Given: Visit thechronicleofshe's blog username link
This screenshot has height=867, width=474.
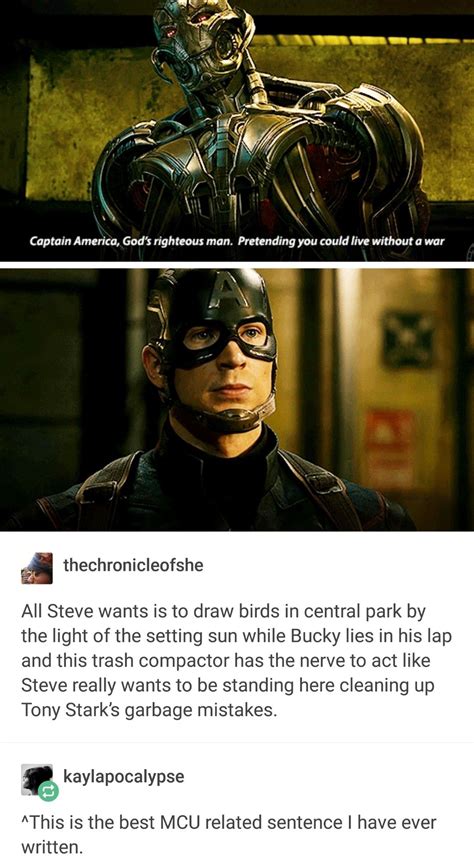Looking at the screenshot, I should 133,565.
